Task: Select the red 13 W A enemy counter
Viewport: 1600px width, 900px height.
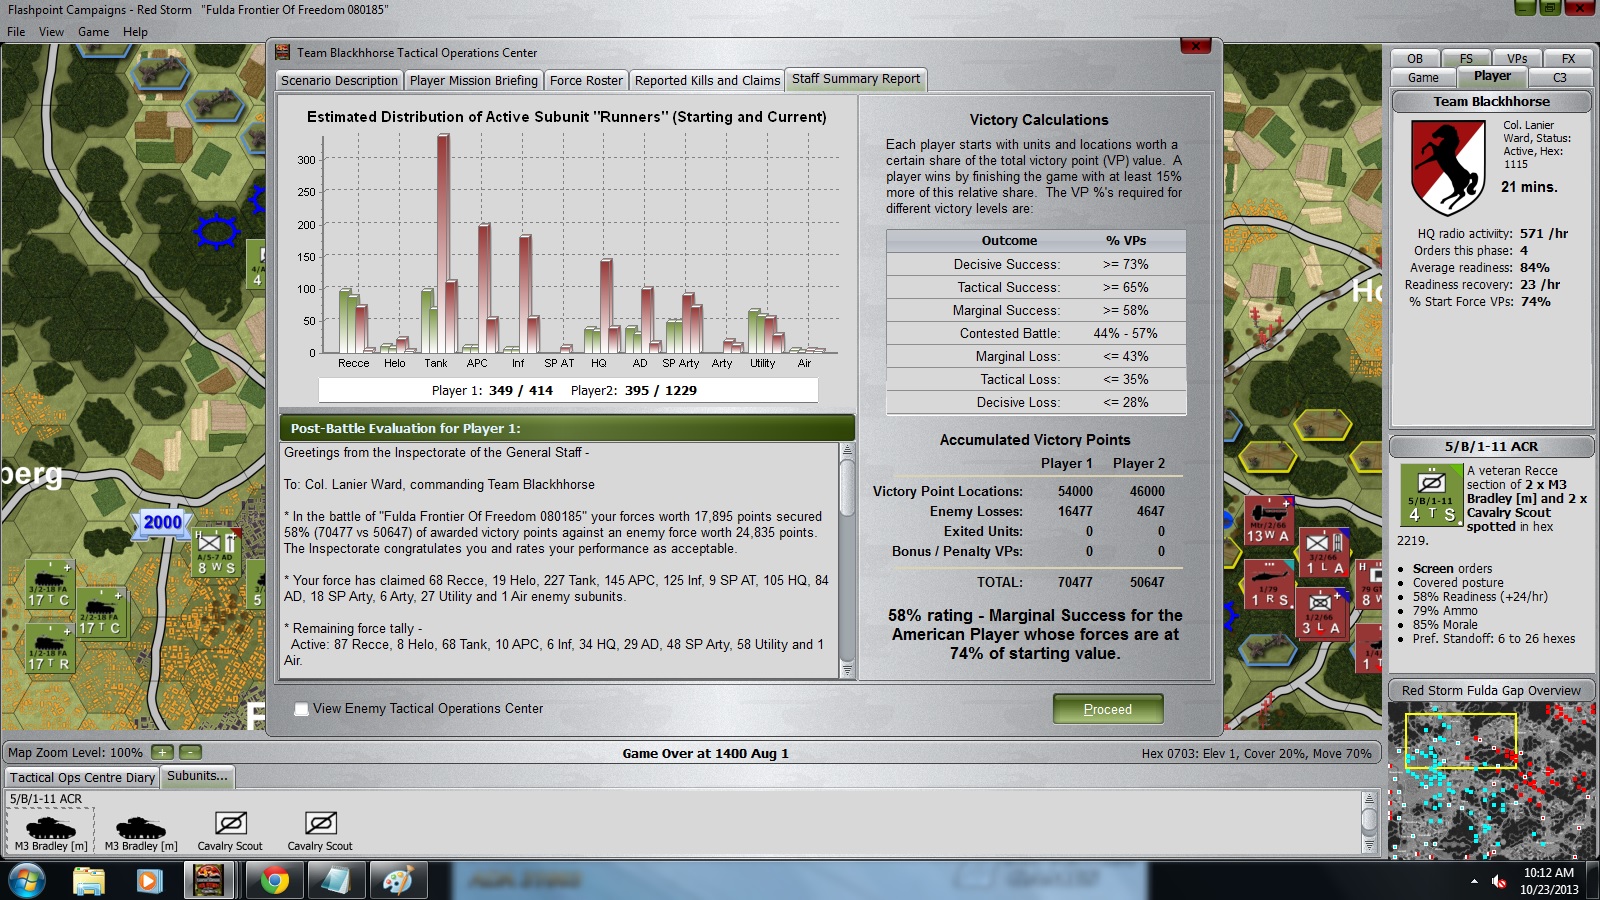Action: pos(1267,522)
